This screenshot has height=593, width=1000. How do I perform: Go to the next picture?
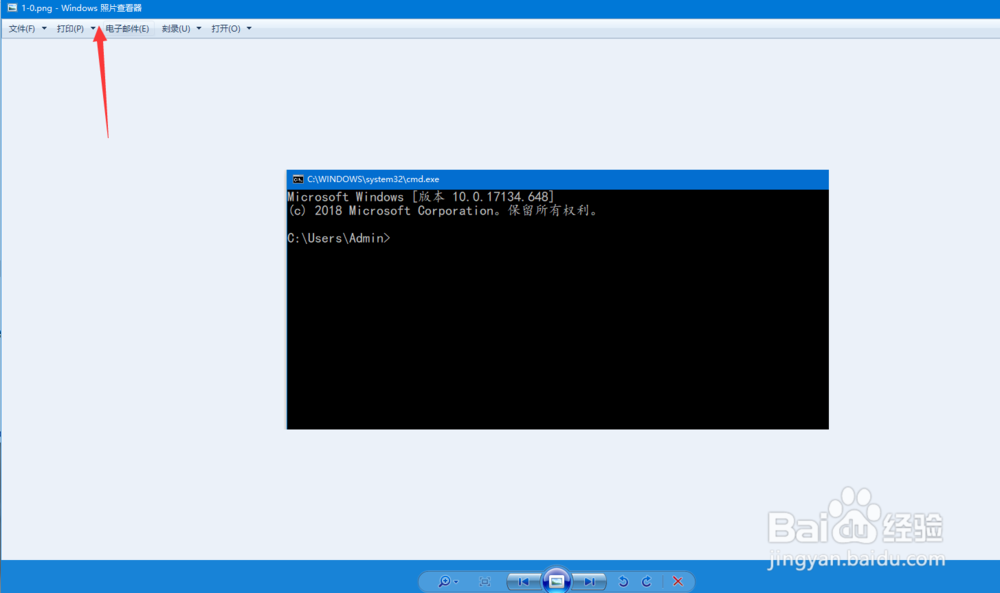coord(589,582)
